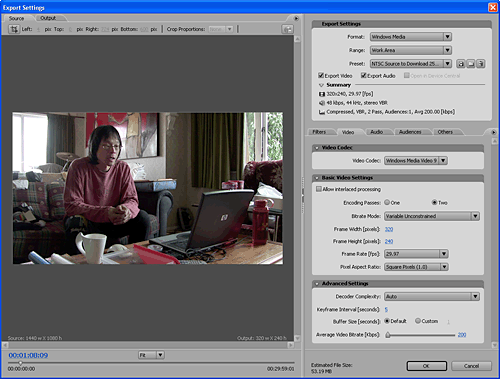Image resolution: width=500 pixels, height=379 pixels.
Task: Click the video preview thumbnail
Action: 148,188
